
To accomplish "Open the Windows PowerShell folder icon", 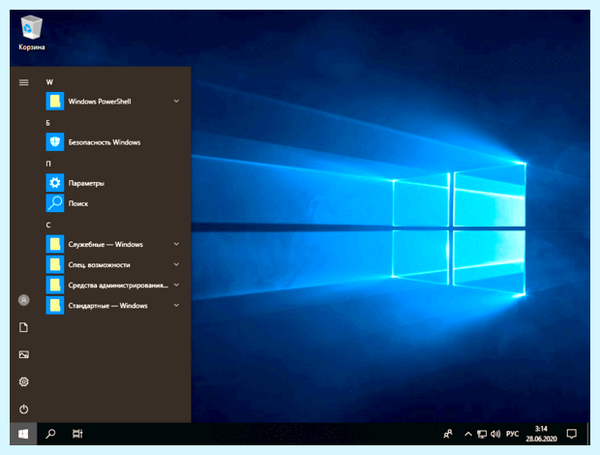I will (x=55, y=101).
